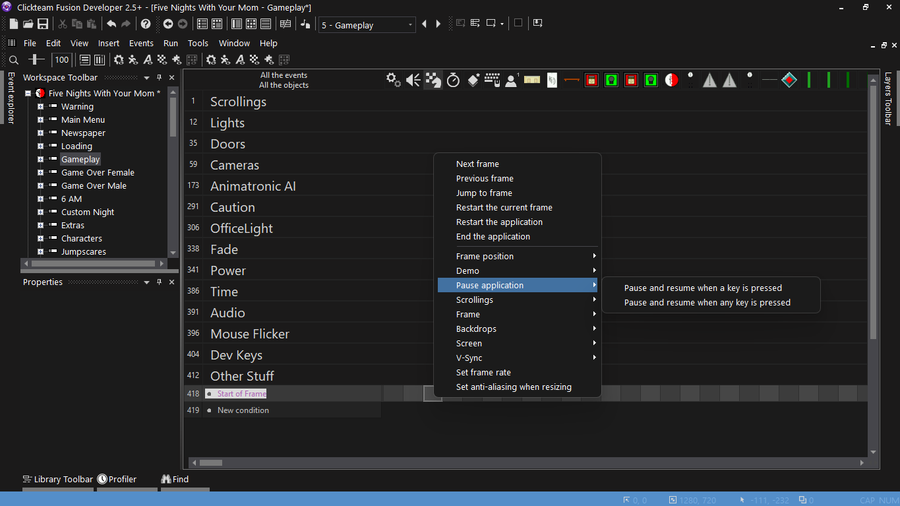
Task: Go forward with the right circle arrow
Action: point(183,24)
